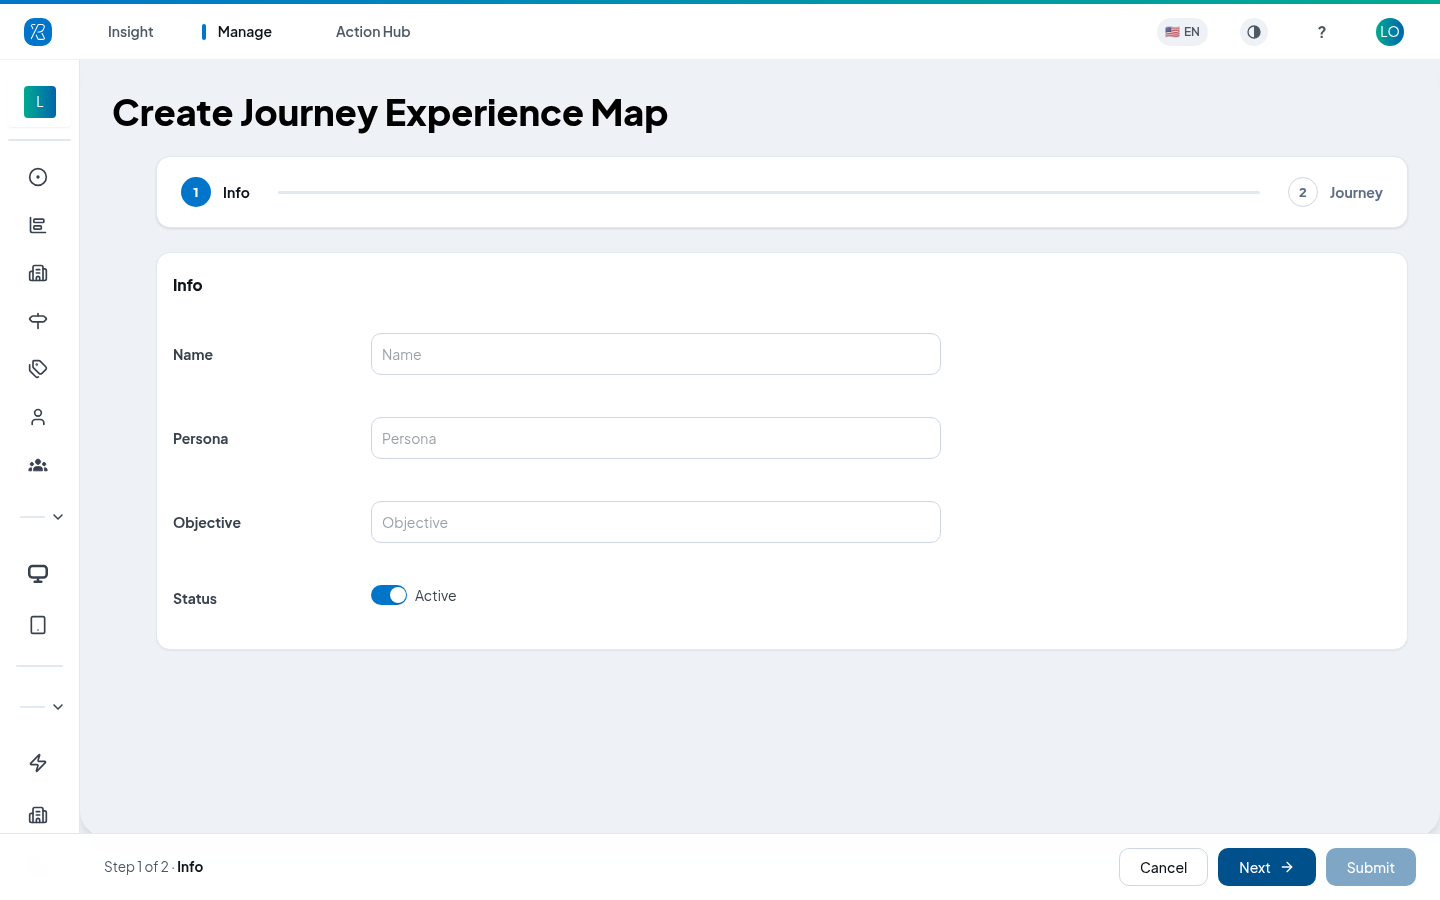Select step 1 Info in the stepper
Viewport: 1440px width, 900px height.
(215, 192)
